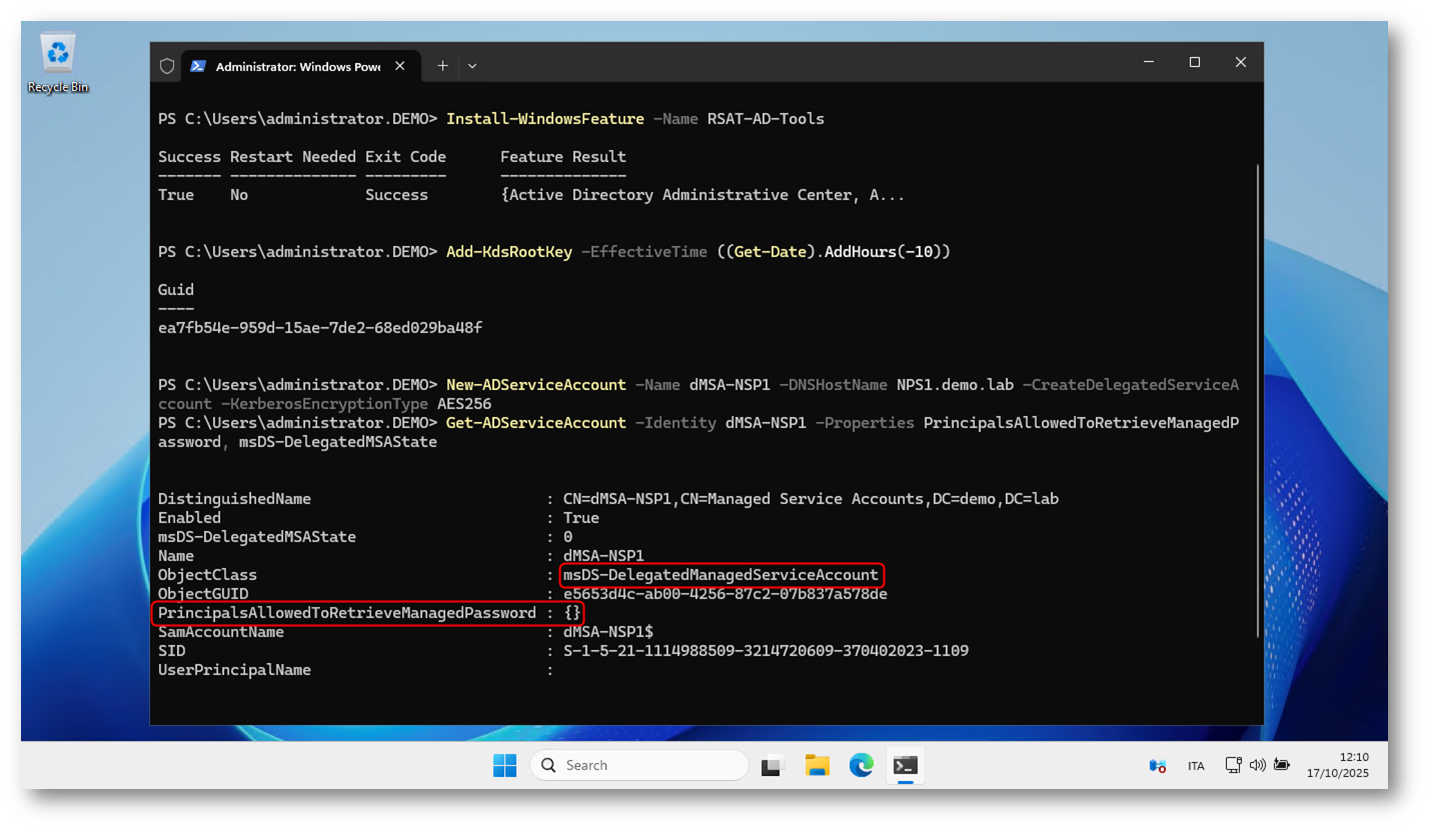The width and height of the screenshot is (1430, 831).
Task: Launch File Explorer from the taskbar
Action: pyautogui.click(x=818, y=765)
